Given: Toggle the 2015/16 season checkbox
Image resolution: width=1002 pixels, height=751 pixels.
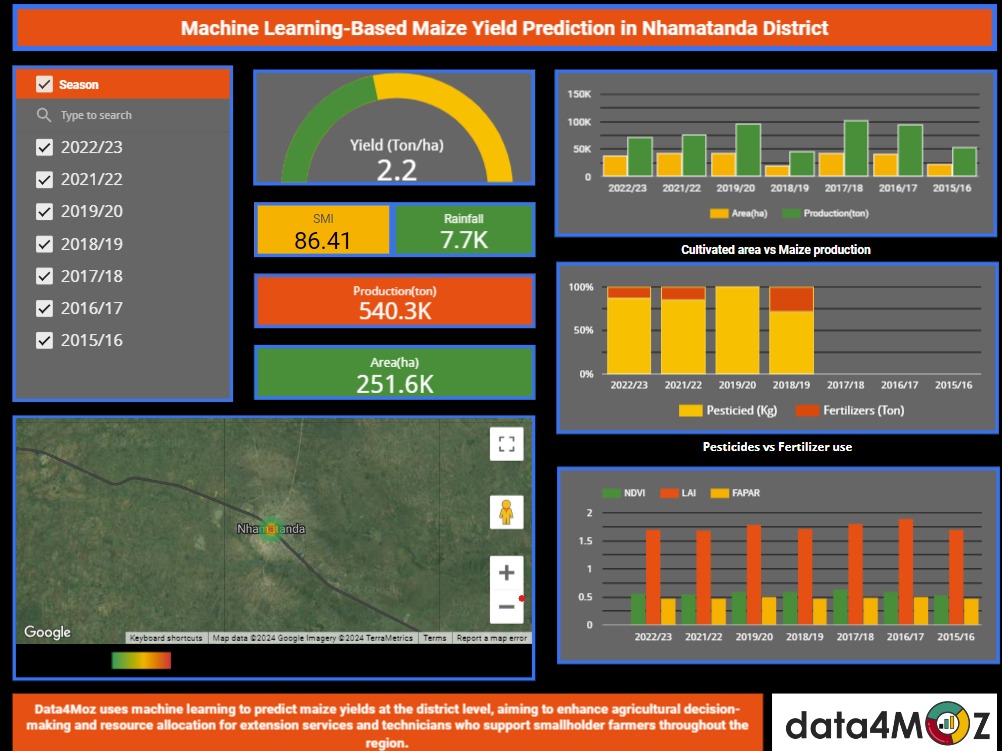Looking at the screenshot, I should tap(44, 340).
